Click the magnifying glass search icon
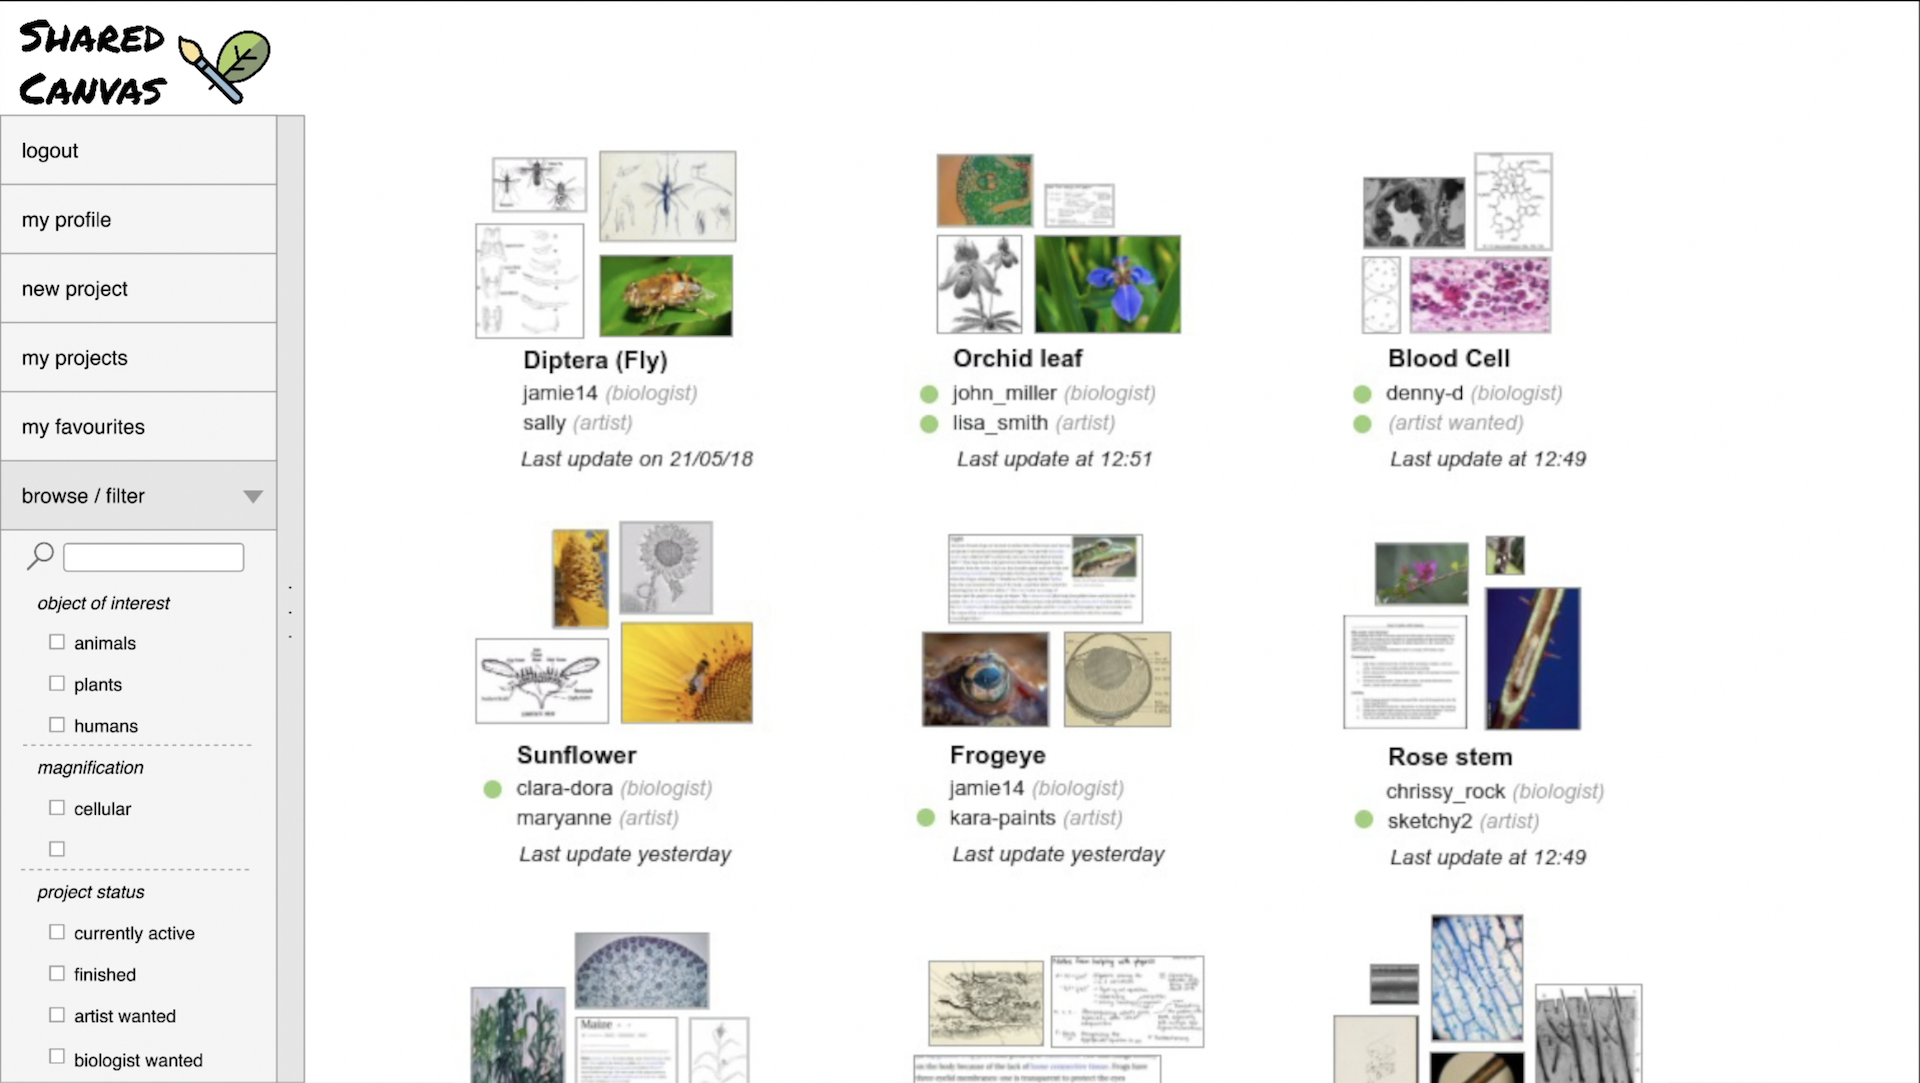 click(x=40, y=555)
